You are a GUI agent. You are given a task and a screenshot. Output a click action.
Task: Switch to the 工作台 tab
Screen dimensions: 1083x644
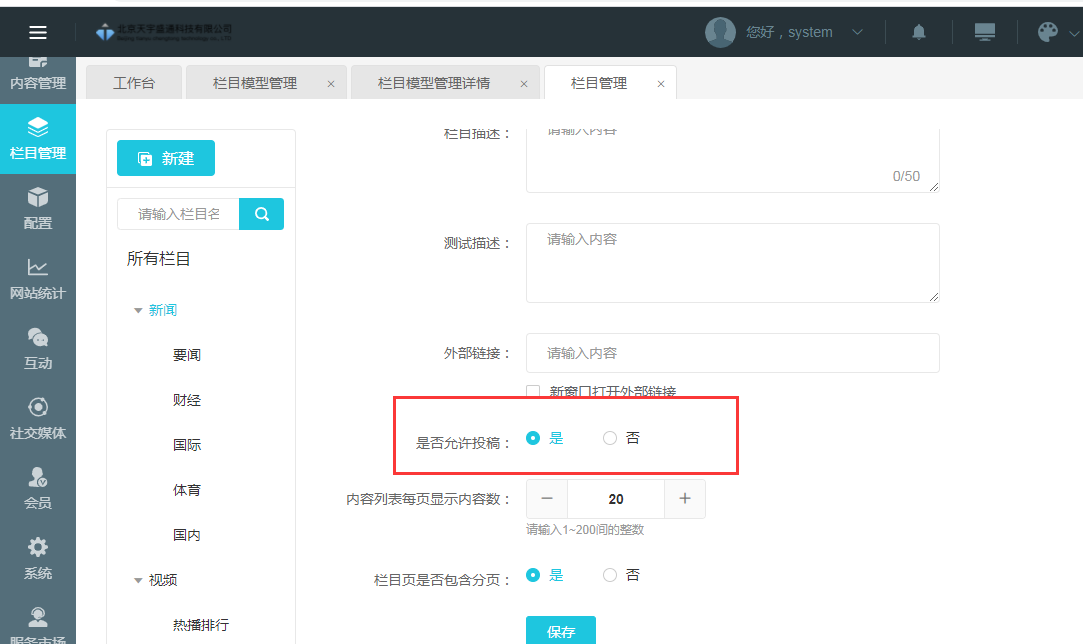coord(134,83)
